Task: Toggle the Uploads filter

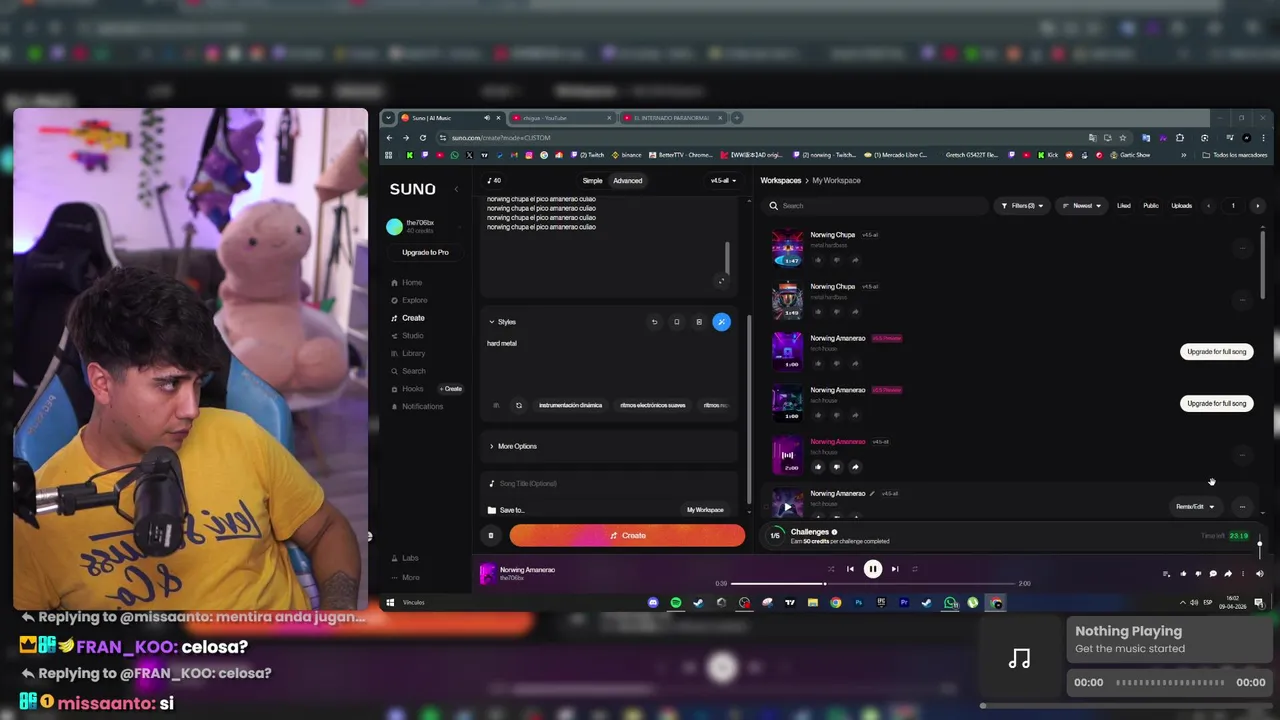Action: tap(1182, 206)
